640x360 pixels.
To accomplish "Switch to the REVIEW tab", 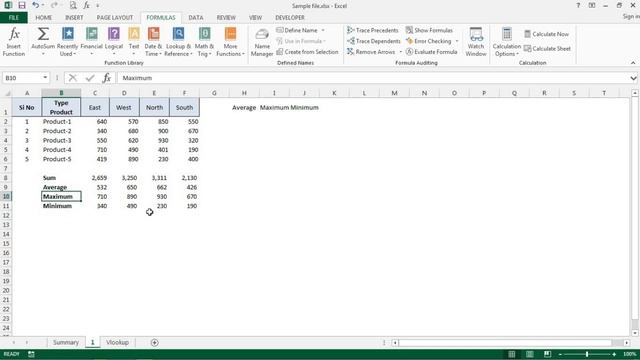I will [x=226, y=18].
